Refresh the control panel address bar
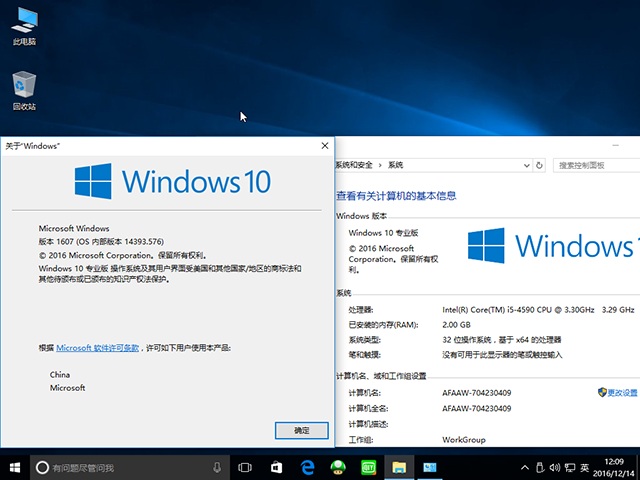This screenshot has width=640, height=480. pos(540,165)
